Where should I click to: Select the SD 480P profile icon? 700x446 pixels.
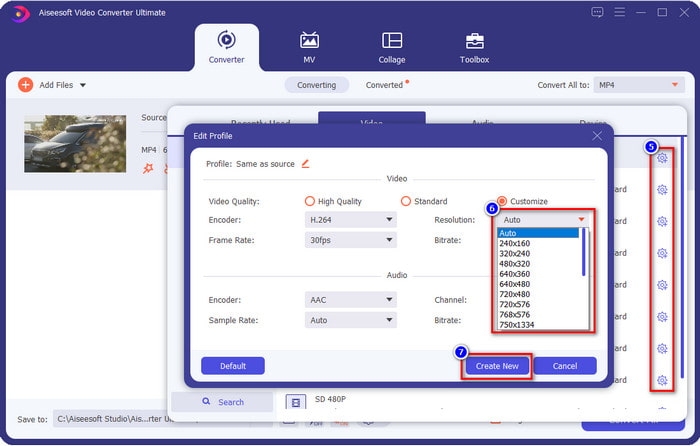296,402
